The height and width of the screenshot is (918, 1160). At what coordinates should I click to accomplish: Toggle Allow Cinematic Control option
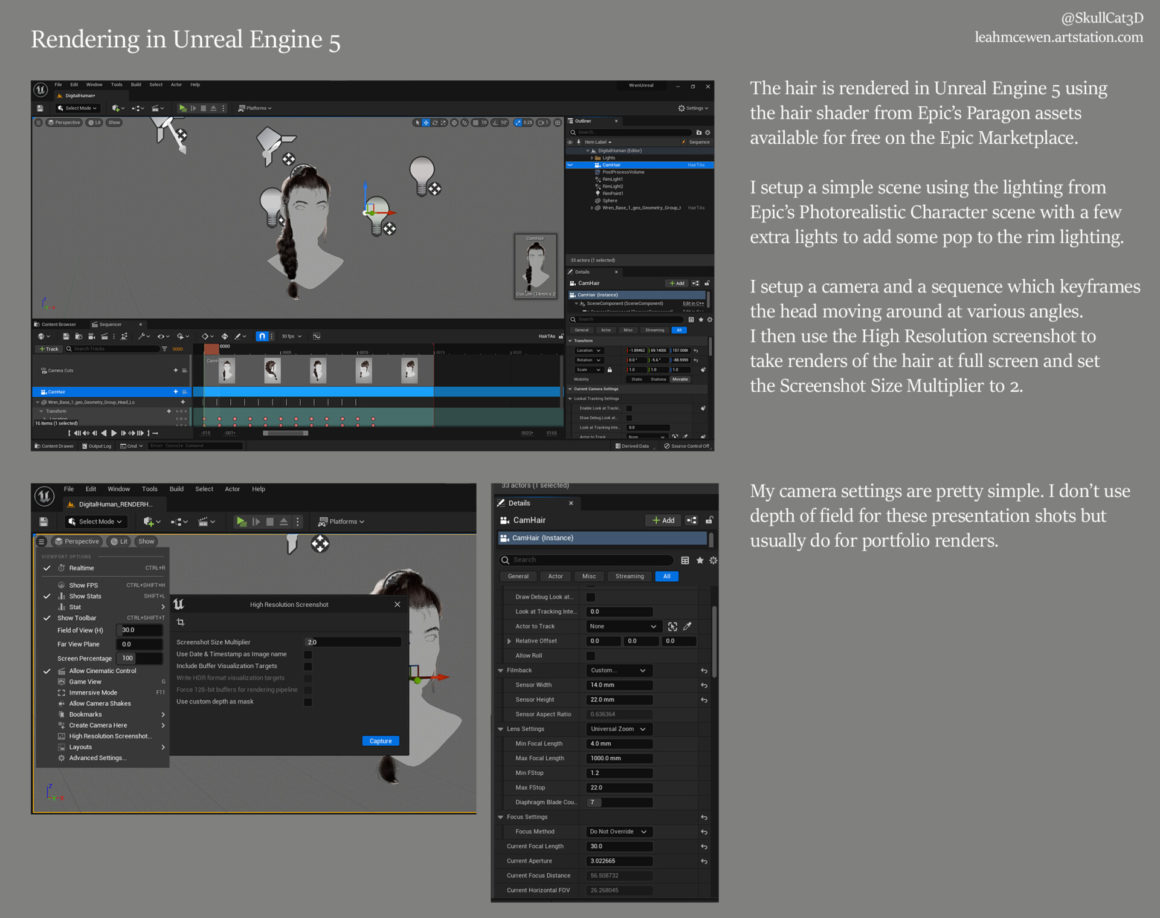(x=104, y=671)
